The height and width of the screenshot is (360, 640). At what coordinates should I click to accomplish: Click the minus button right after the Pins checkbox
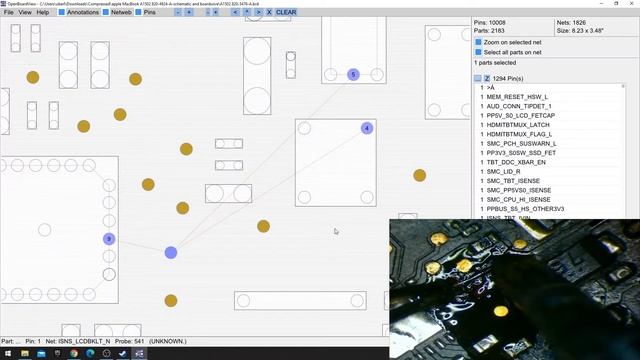(178, 12)
